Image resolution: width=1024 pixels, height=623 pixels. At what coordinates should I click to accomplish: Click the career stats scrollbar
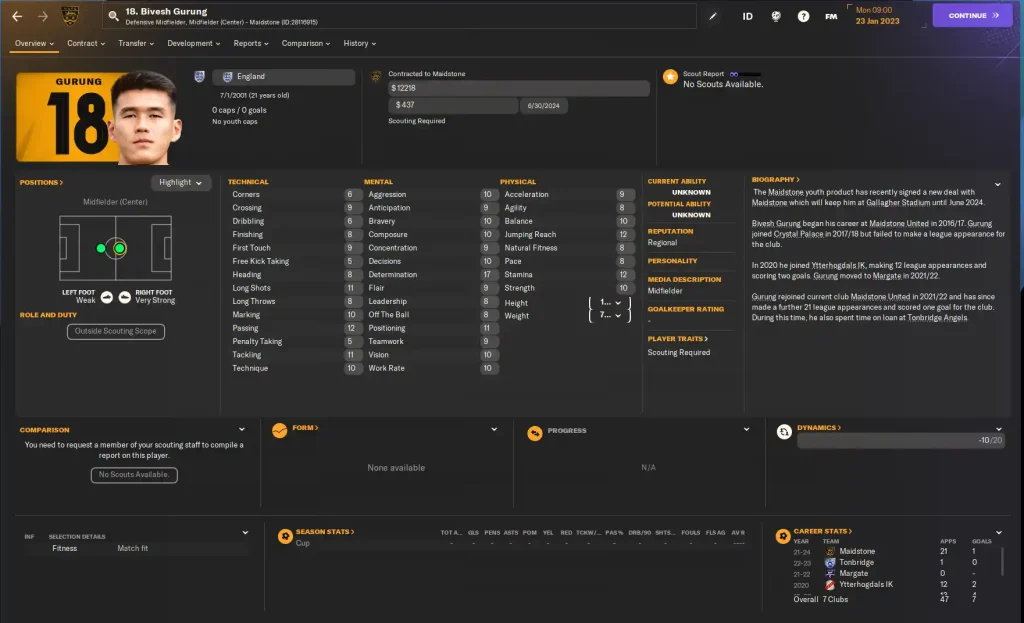click(1002, 562)
